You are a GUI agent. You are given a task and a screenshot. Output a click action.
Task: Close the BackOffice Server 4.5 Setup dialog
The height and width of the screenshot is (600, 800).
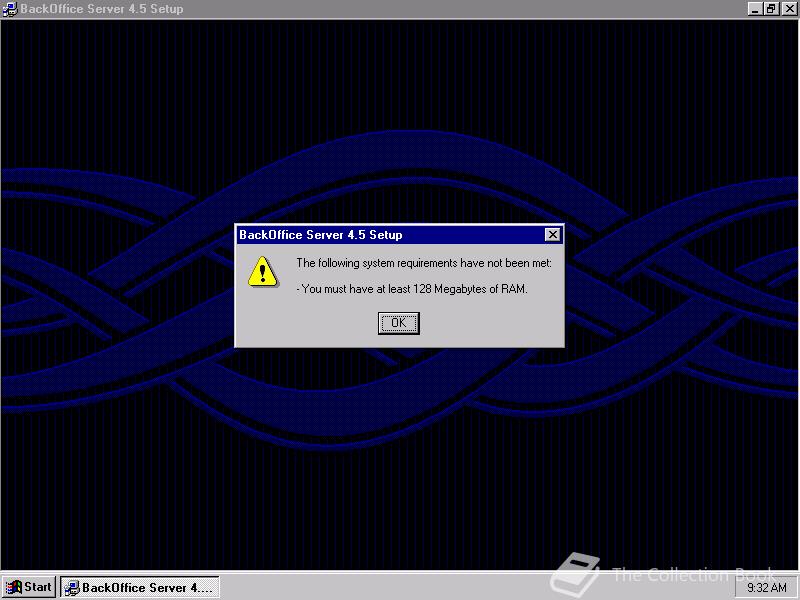553,235
